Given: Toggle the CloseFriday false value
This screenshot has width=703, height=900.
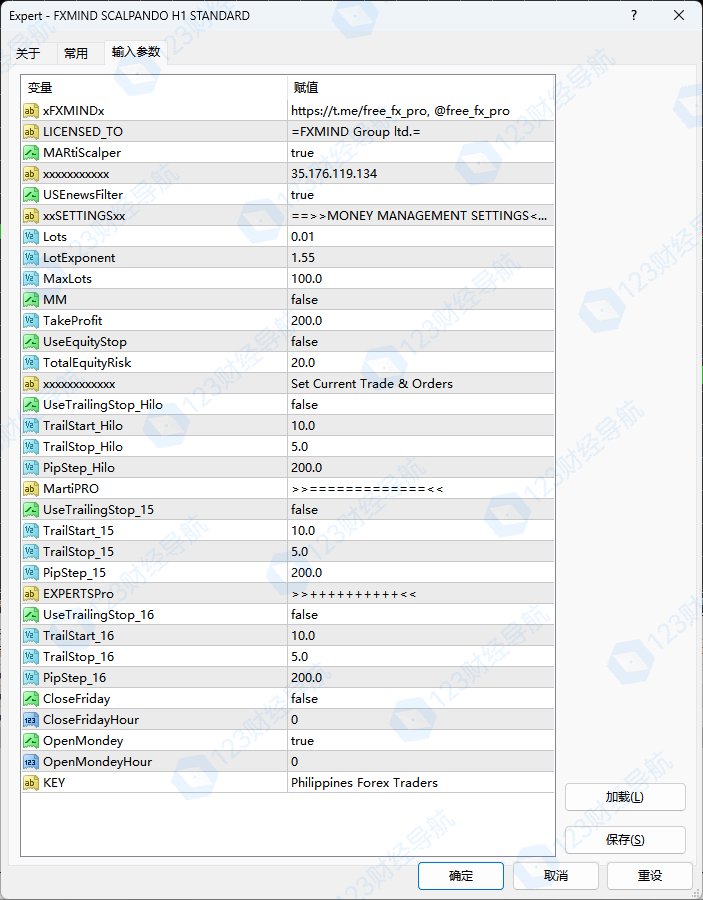Looking at the screenshot, I should tap(304, 699).
